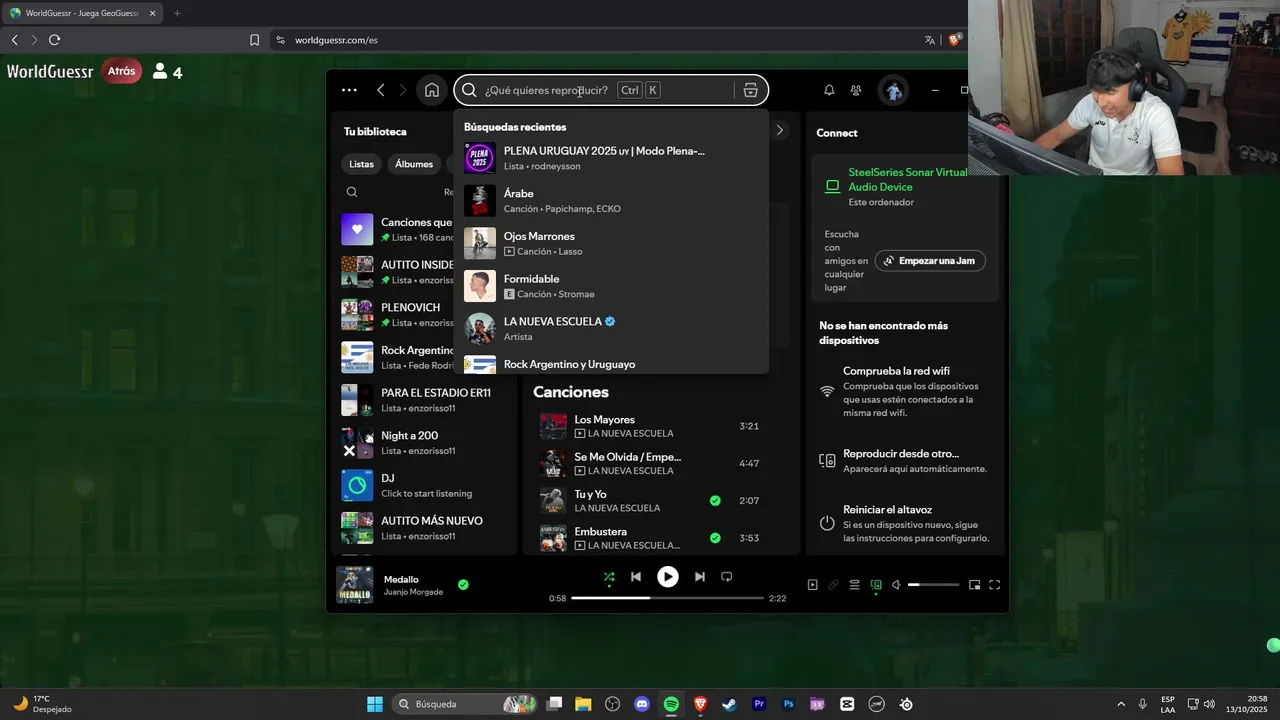Adjust the Spotify volume slider
The height and width of the screenshot is (720, 1280).
934,585
